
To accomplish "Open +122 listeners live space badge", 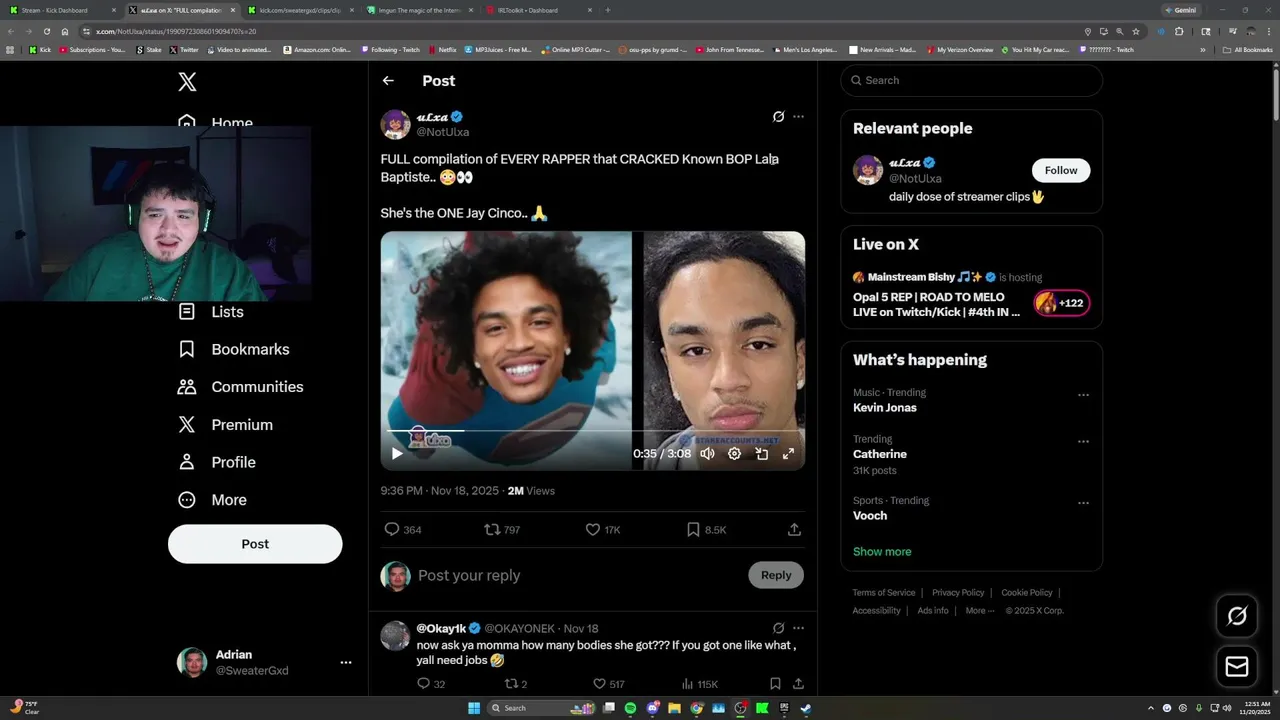I will click(1062, 303).
